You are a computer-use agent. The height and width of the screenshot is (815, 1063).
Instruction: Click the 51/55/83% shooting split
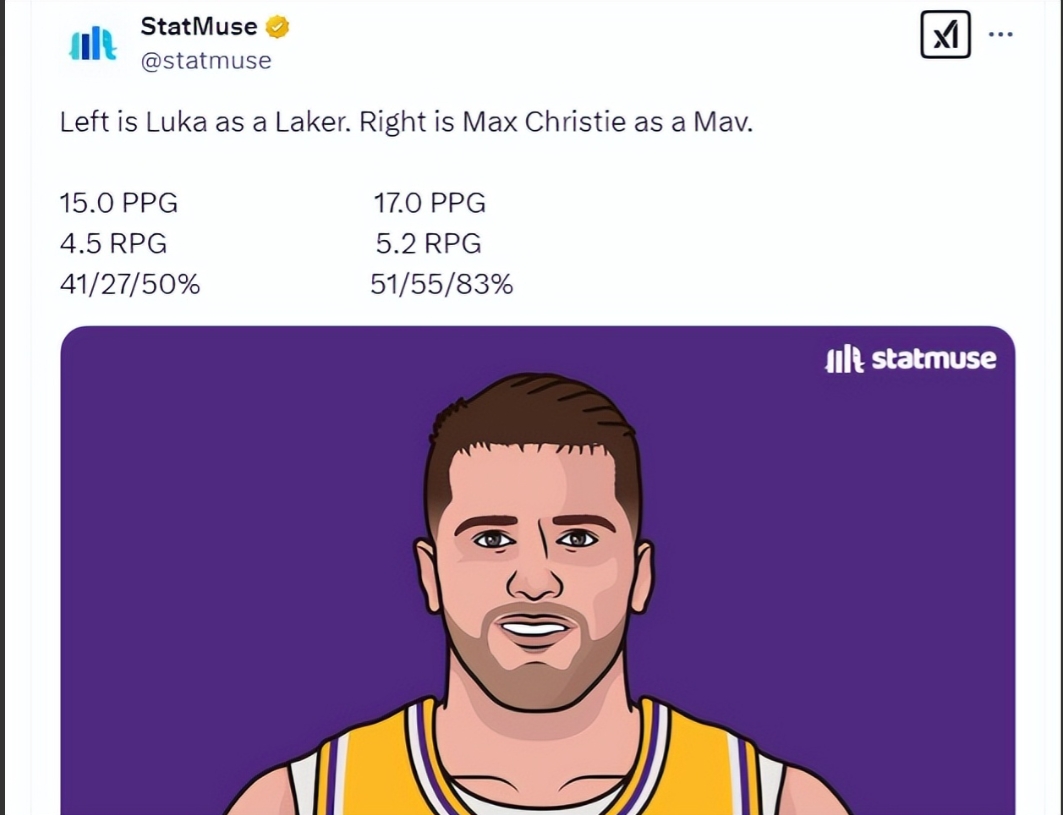click(441, 285)
